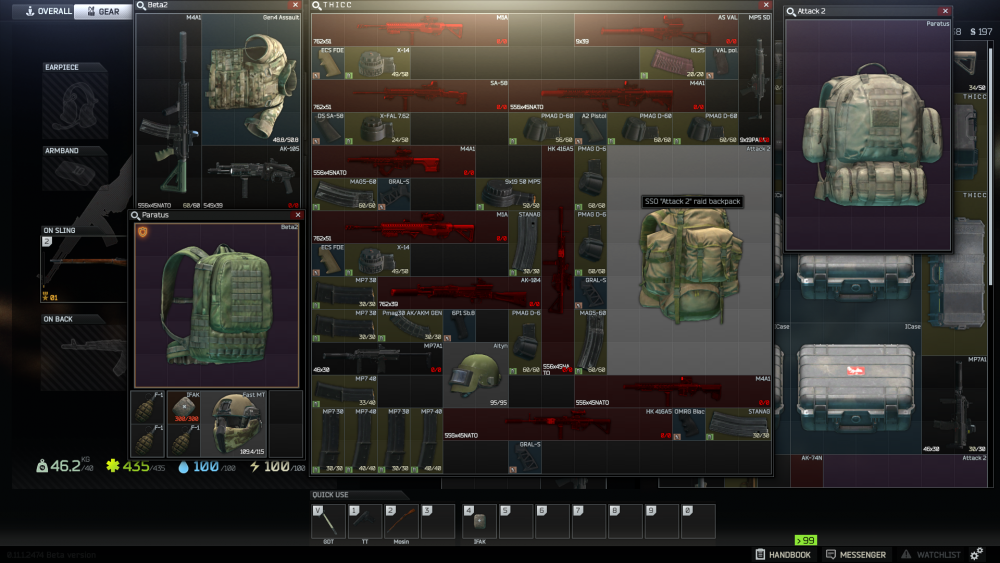Click the search icon in the THICC window
The height and width of the screenshot is (563, 1000).
point(317,5)
